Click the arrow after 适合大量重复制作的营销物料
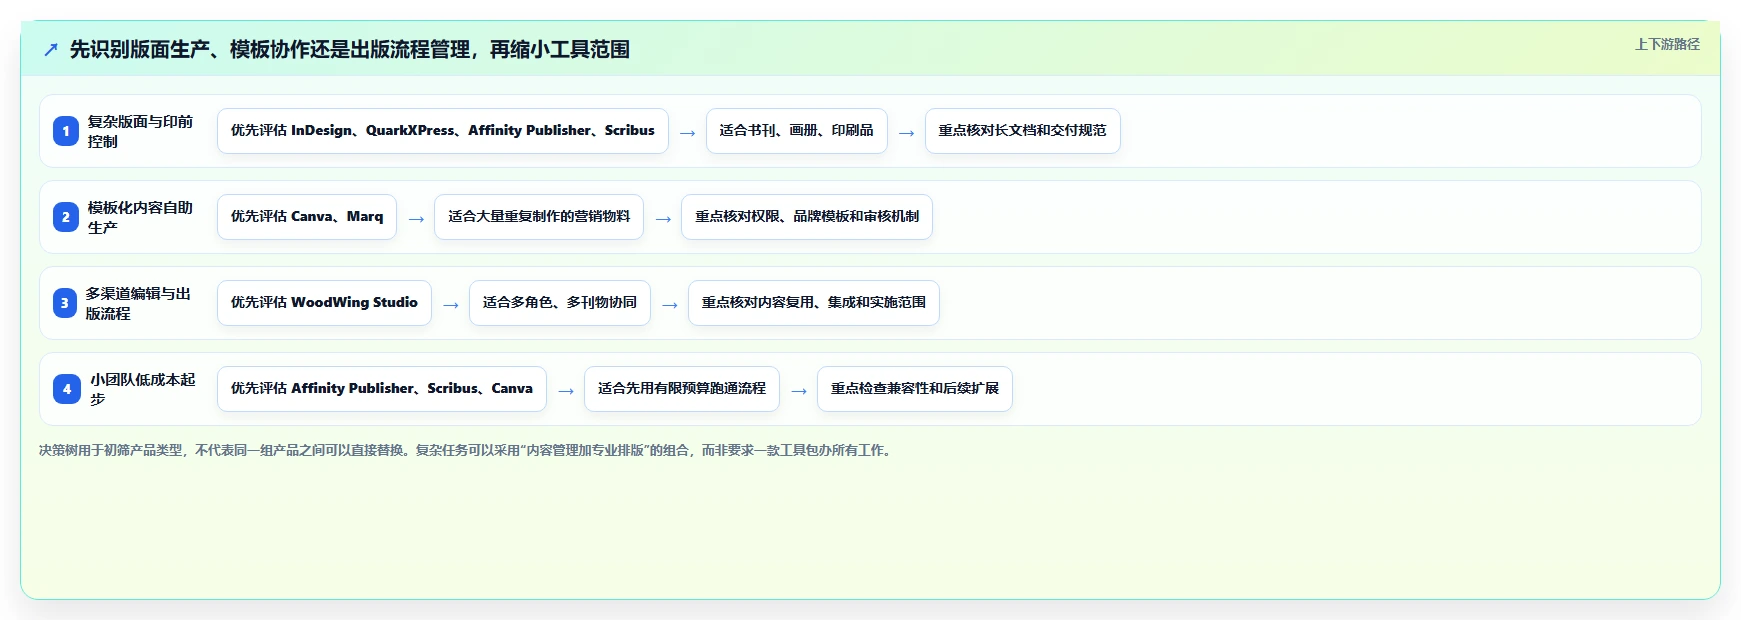Image resolution: width=1741 pixels, height=620 pixels. tap(663, 219)
